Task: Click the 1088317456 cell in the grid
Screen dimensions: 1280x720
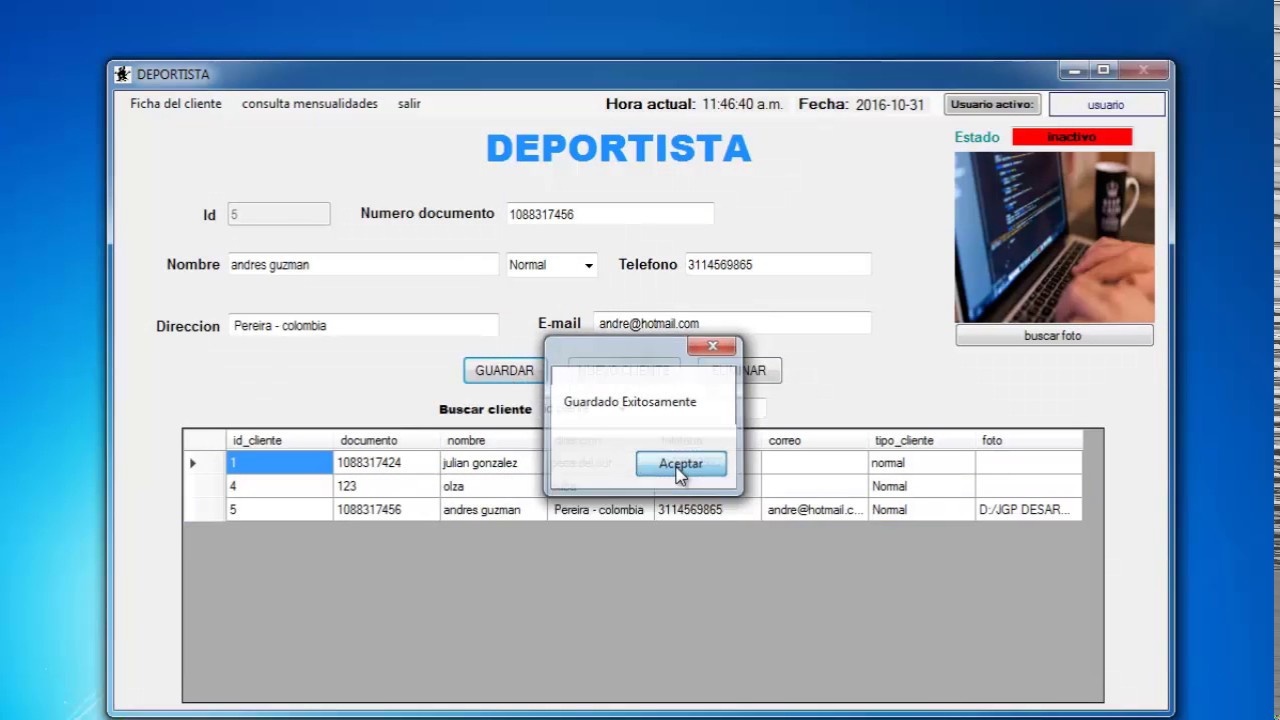Action: tap(387, 510)
